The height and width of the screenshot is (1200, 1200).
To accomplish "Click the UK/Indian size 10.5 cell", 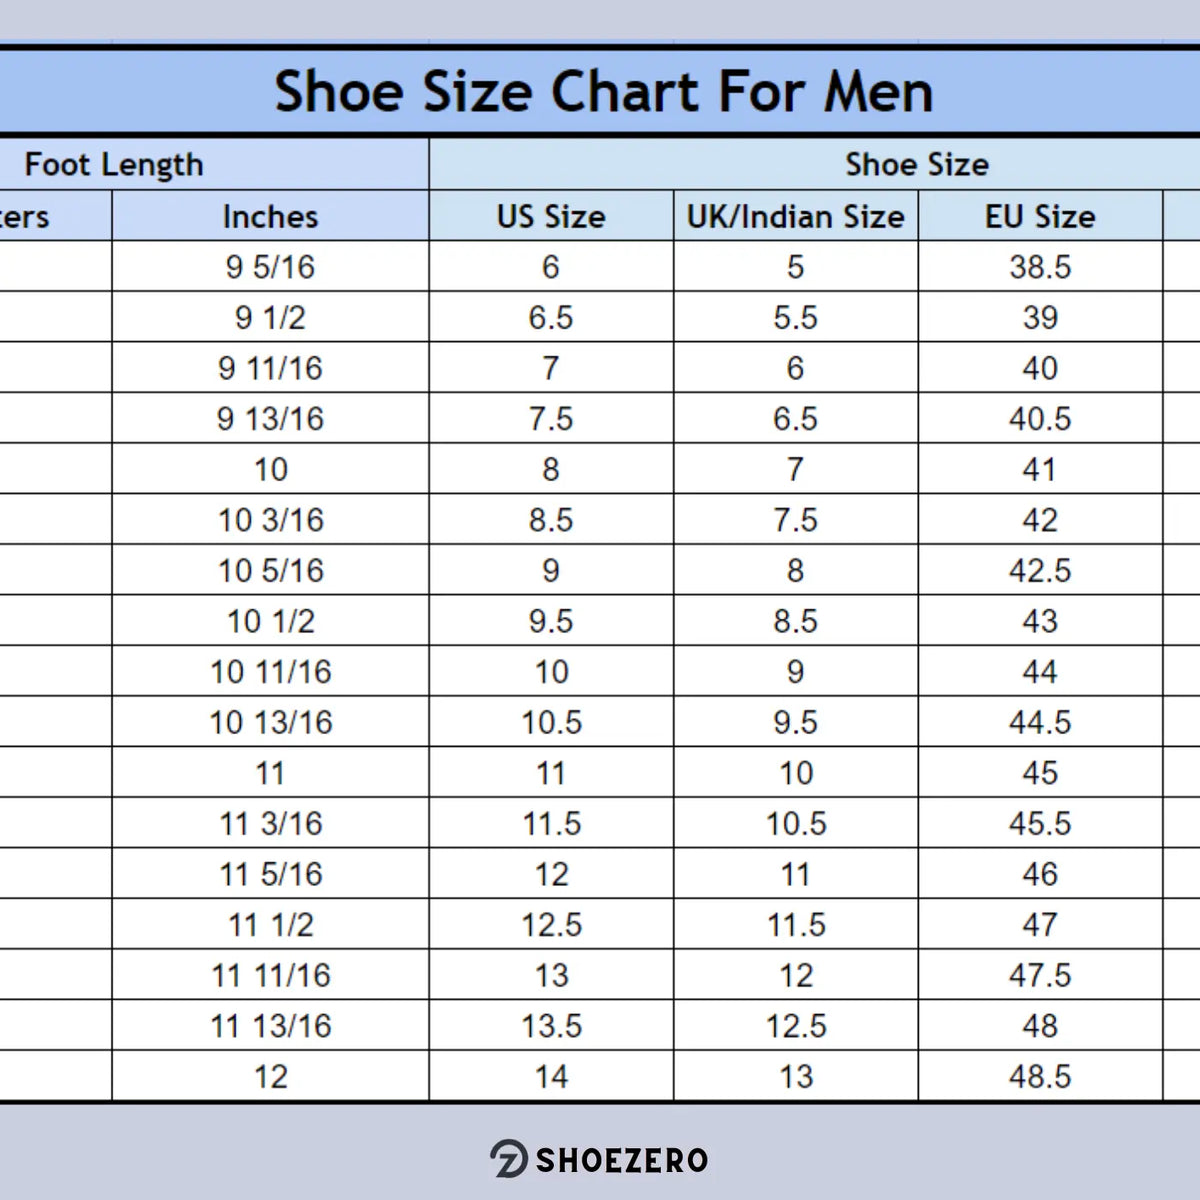I will point(796,823).
